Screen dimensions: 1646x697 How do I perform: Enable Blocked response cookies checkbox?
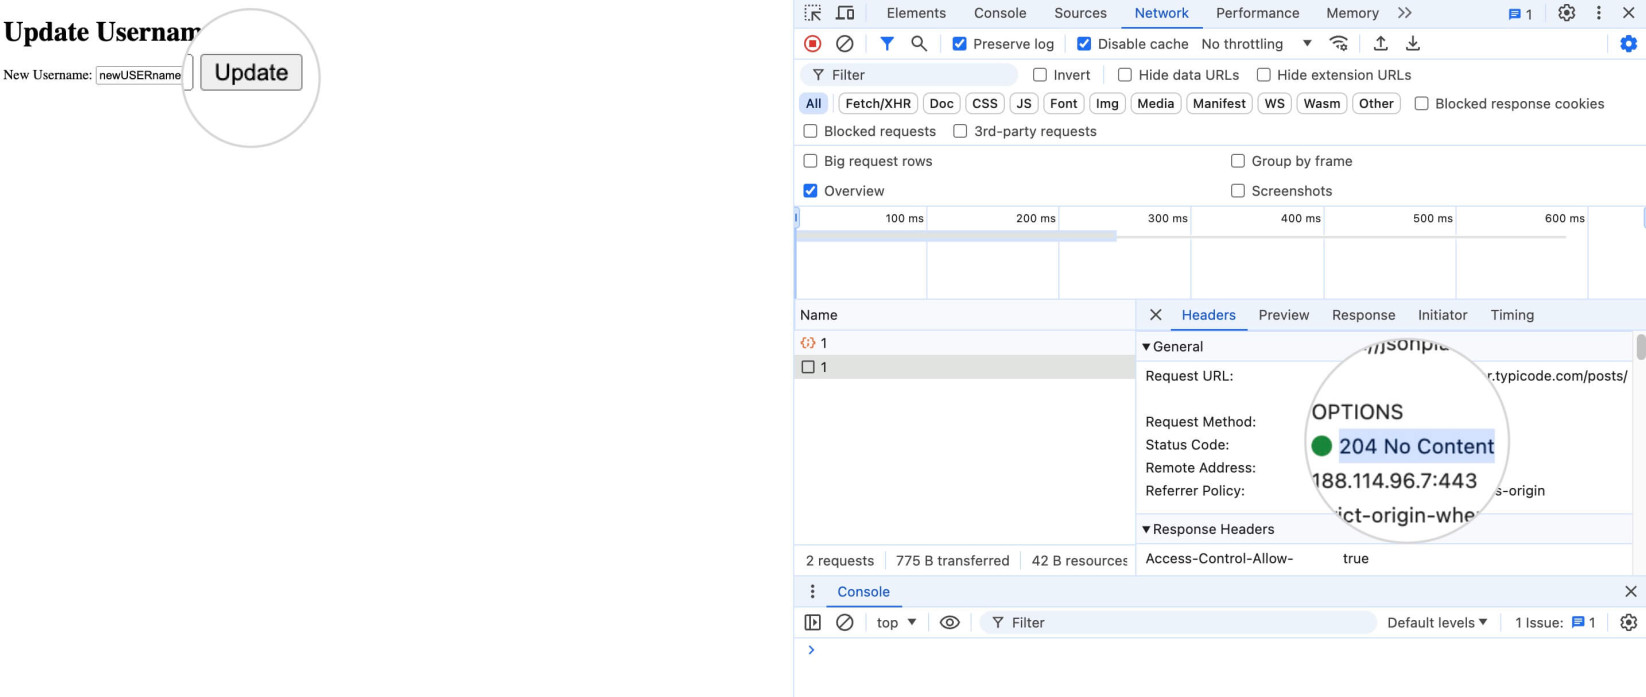pos(1422,104)
